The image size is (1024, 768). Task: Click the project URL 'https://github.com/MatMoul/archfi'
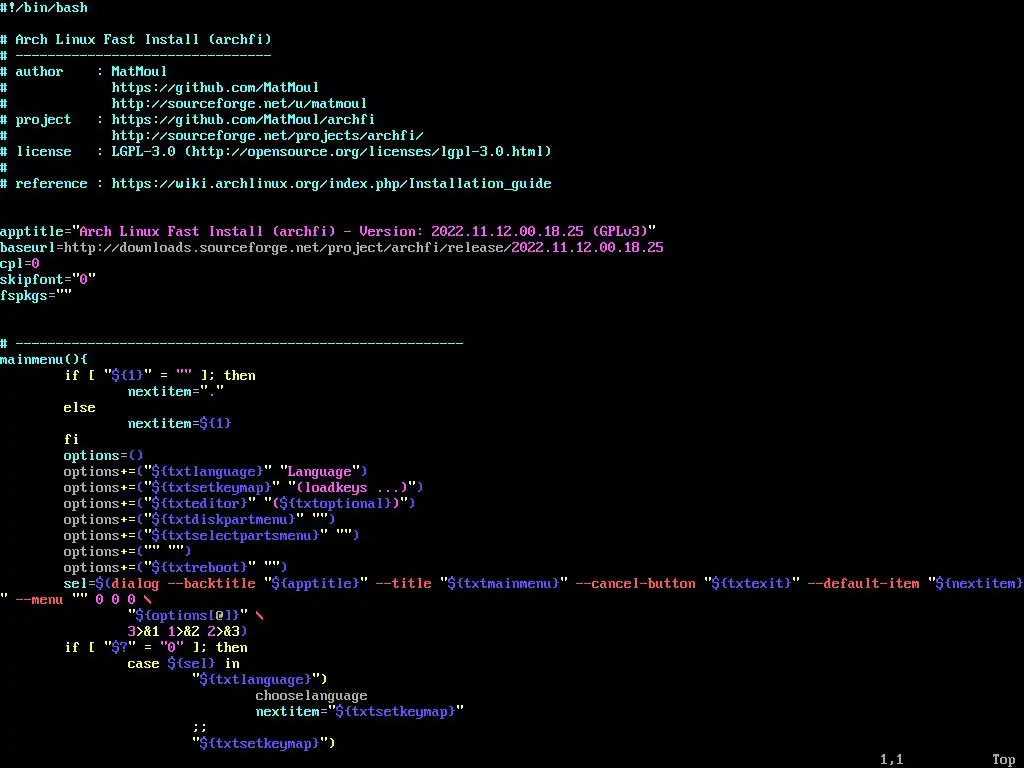click(x=243, y=120)
